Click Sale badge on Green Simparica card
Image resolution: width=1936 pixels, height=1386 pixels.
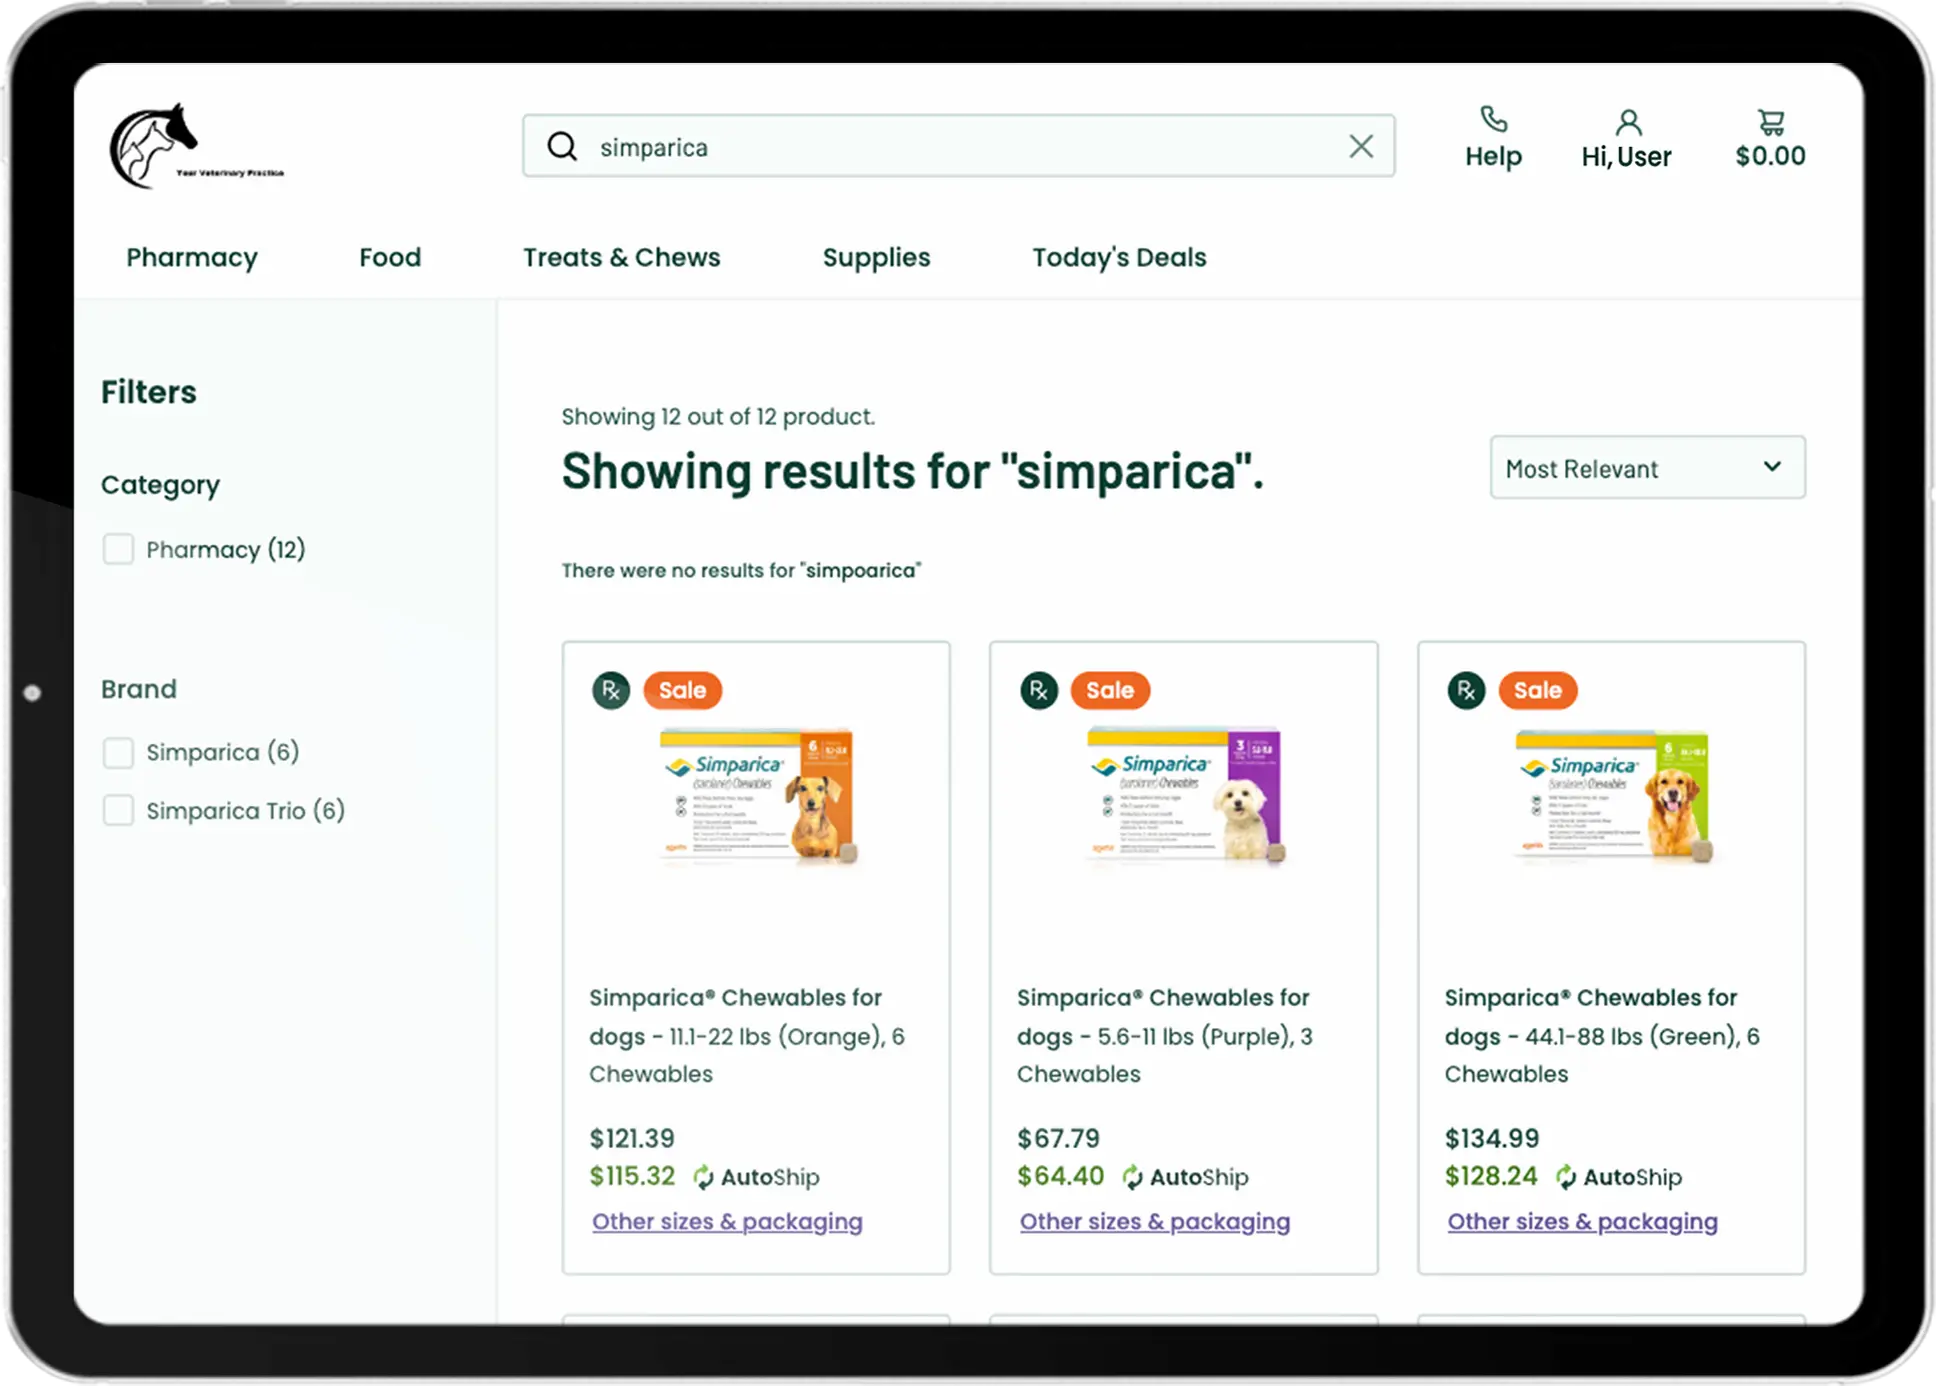click(x=1537, y=690)
